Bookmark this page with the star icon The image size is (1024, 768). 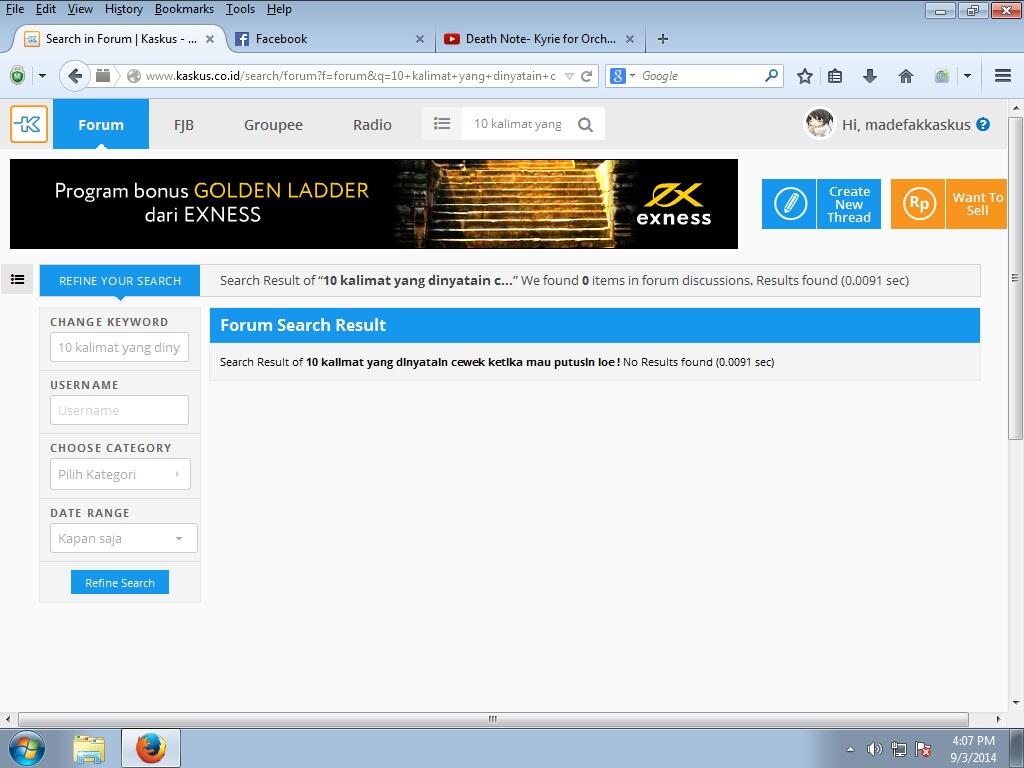tap(805, 76)
